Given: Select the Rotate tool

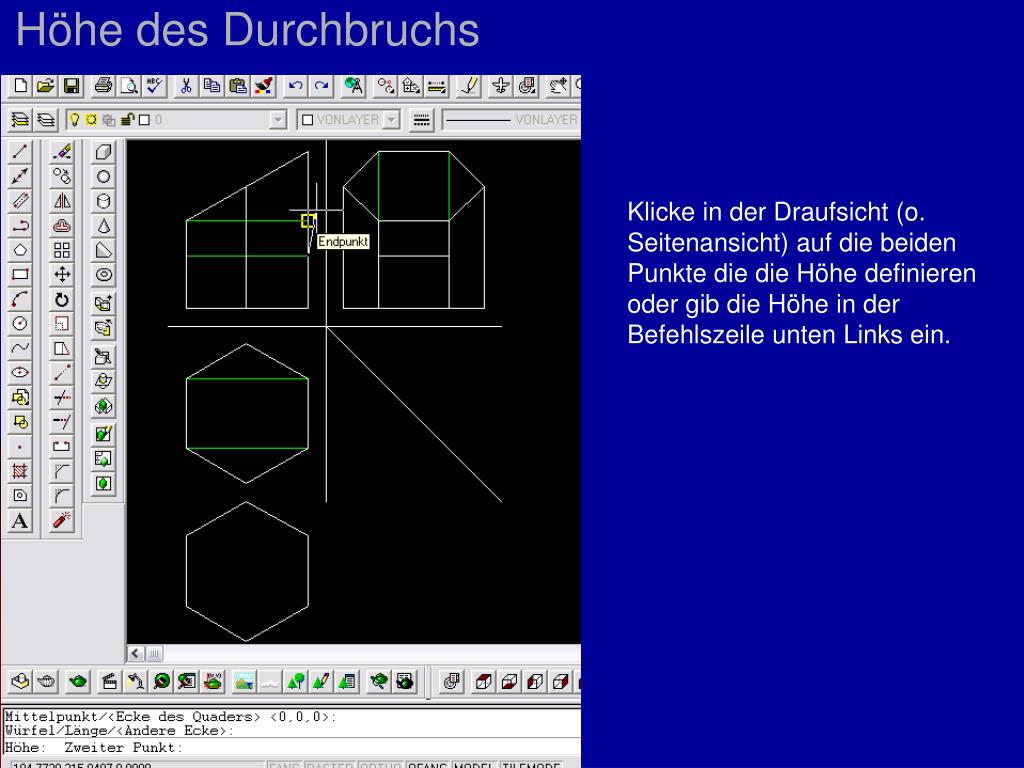Looking at the screenshot, I should [x=62, y=299].
